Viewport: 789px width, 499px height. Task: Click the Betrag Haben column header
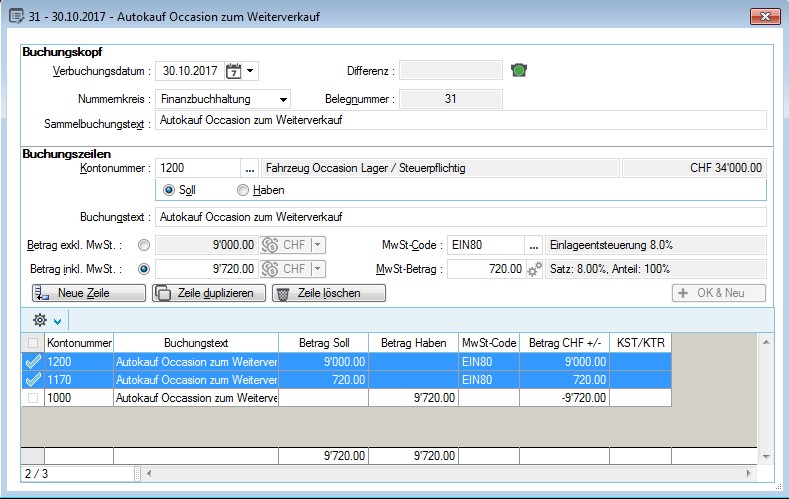pyautogui.click(x=414, y=343)
